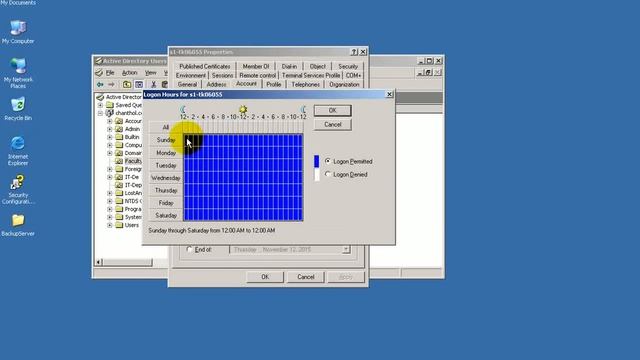Click the Builtin folder icon in the tree
This screenshot has height=360, width=640.
[x=119, y=137]
